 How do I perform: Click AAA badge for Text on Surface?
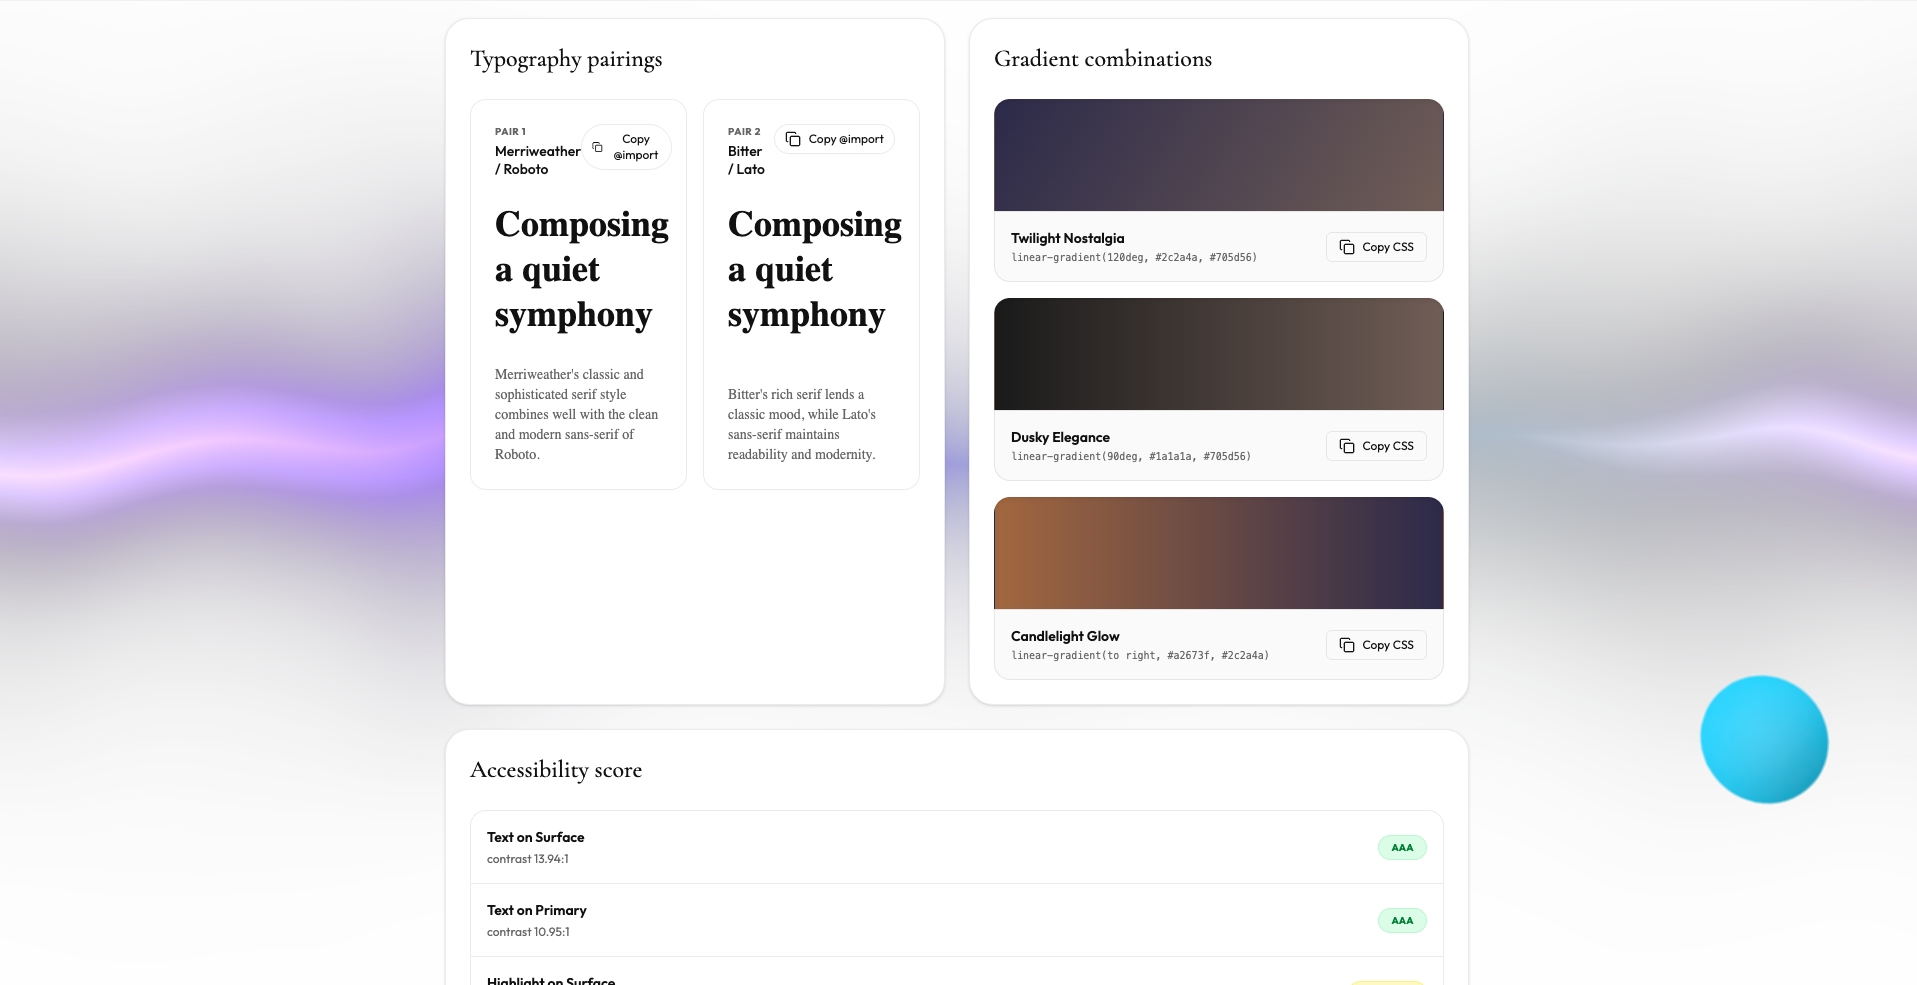(x=1402, y=848)
